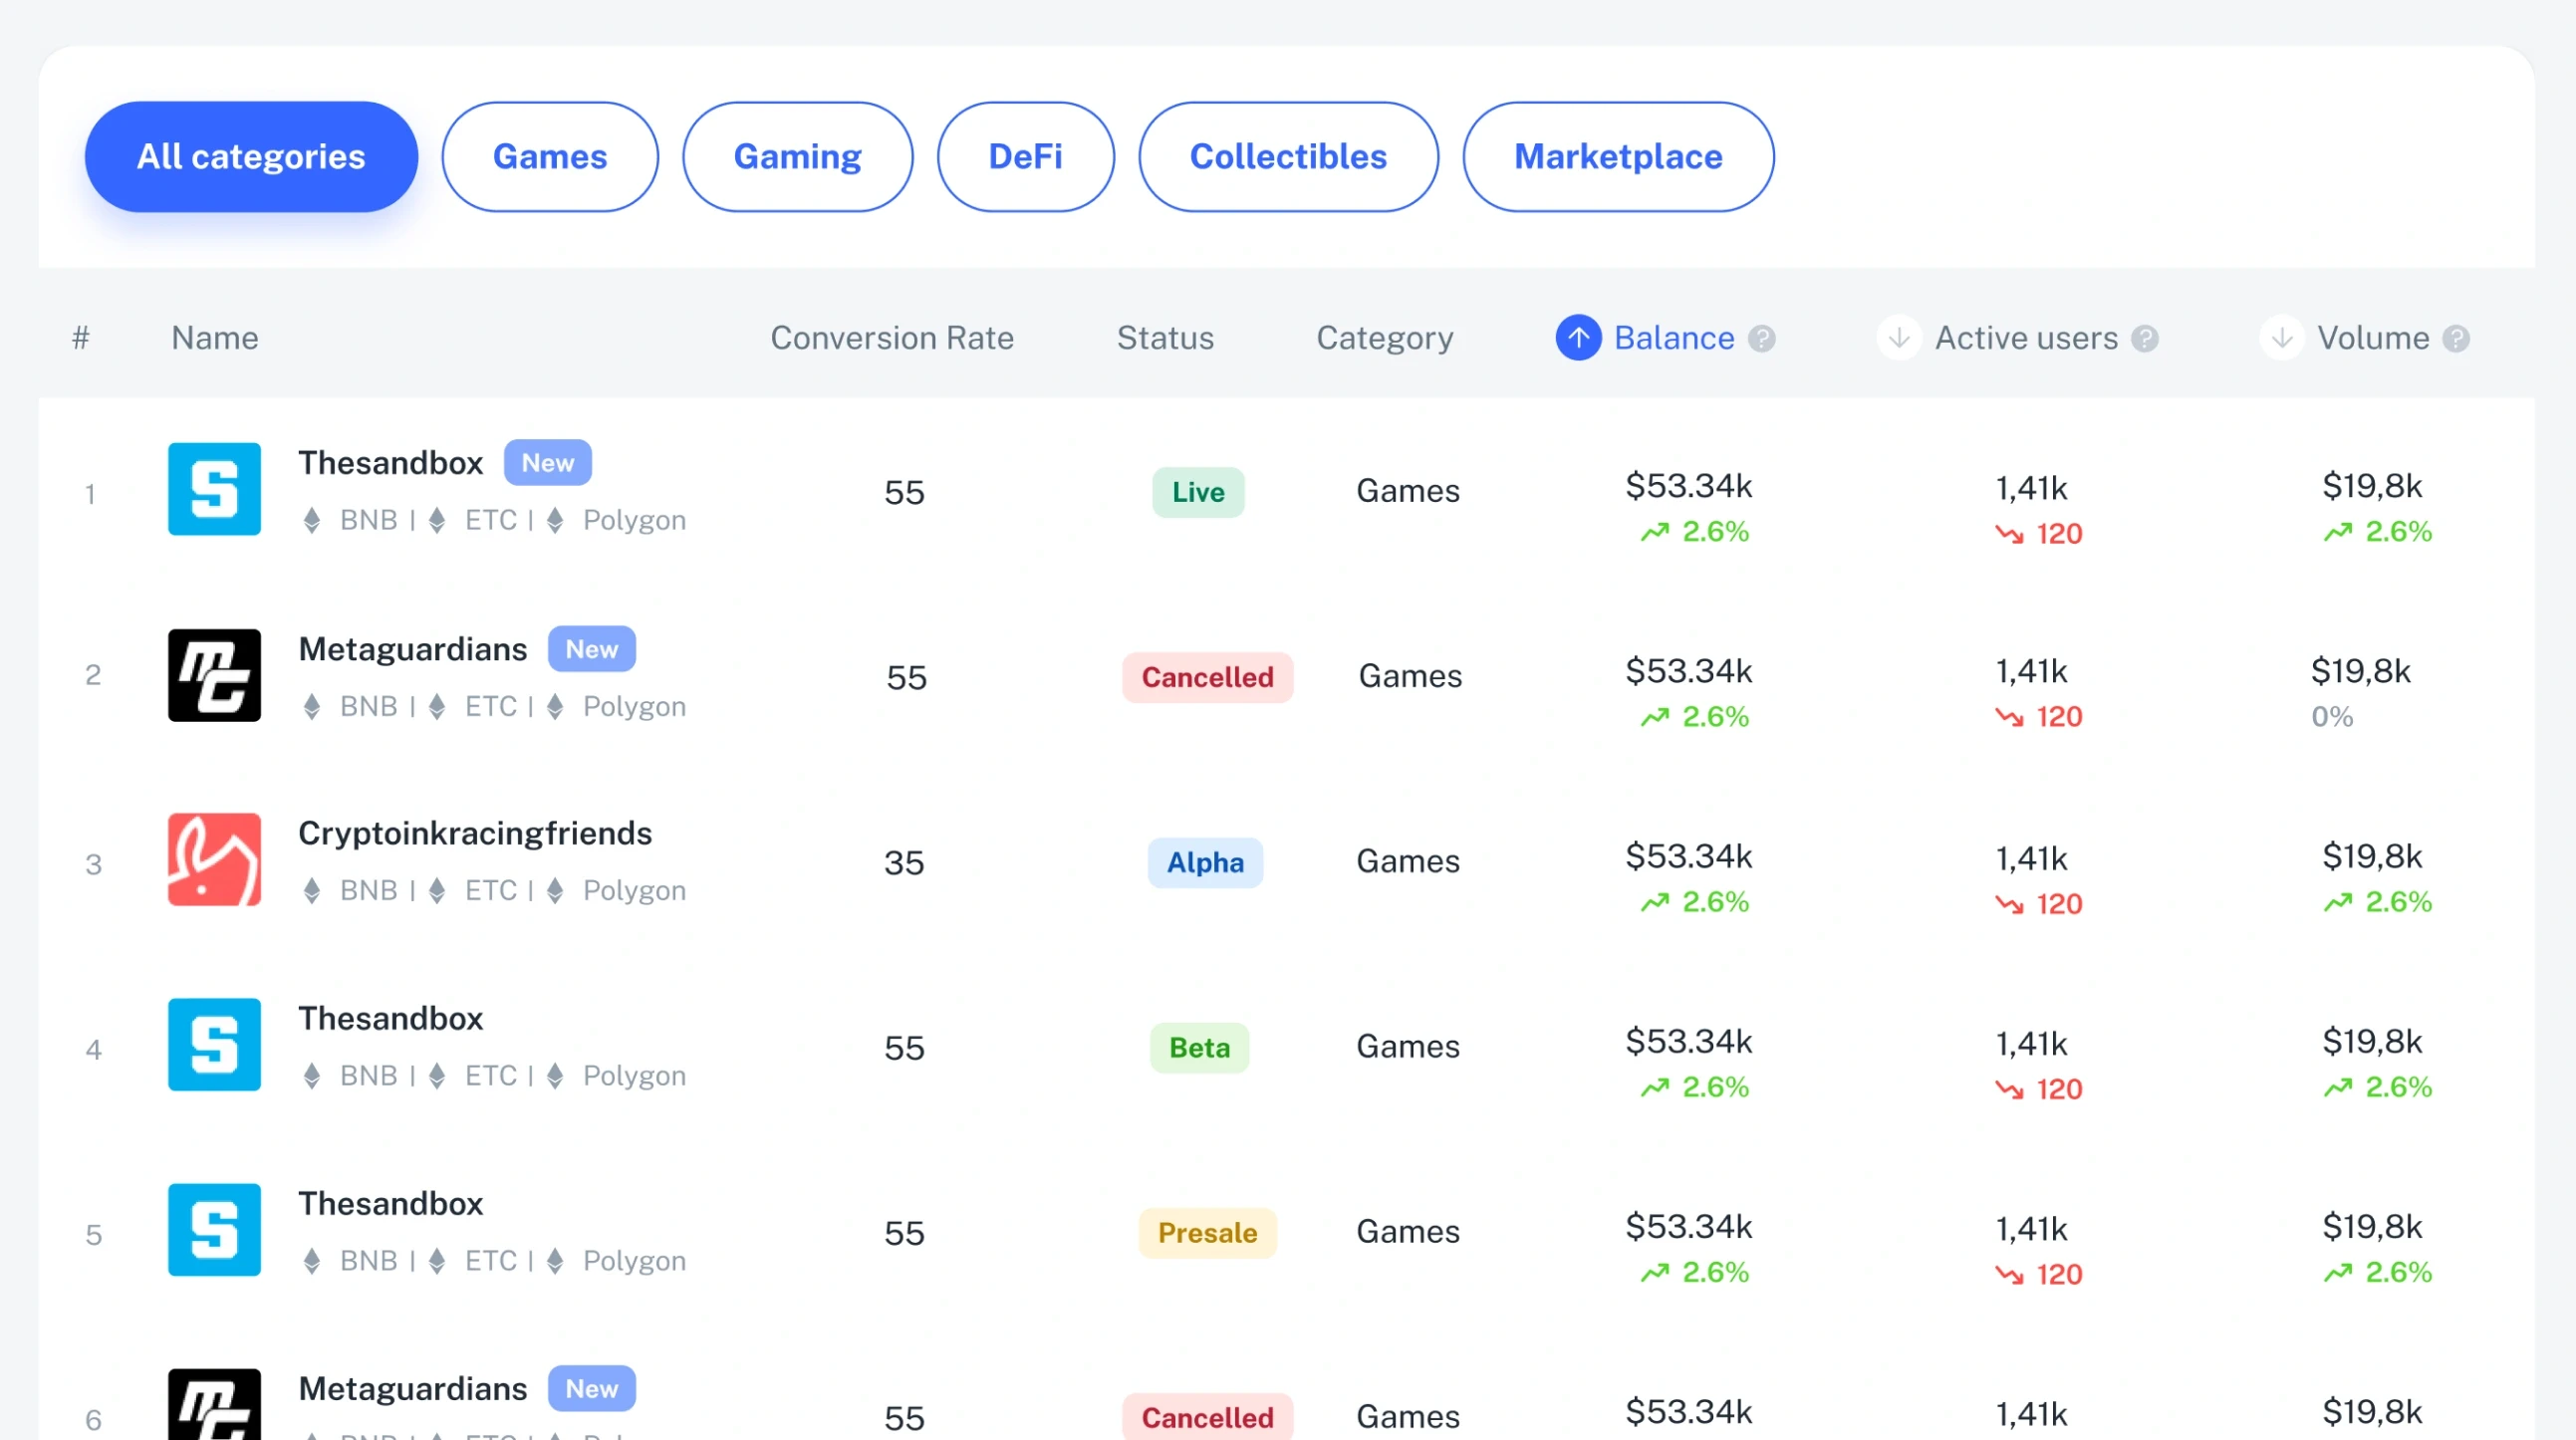This screenshot has height=1440, width=2576.
Task: Click the 0% volume change in row 2
Action: pyautogui.click(x=2332, y=716)
